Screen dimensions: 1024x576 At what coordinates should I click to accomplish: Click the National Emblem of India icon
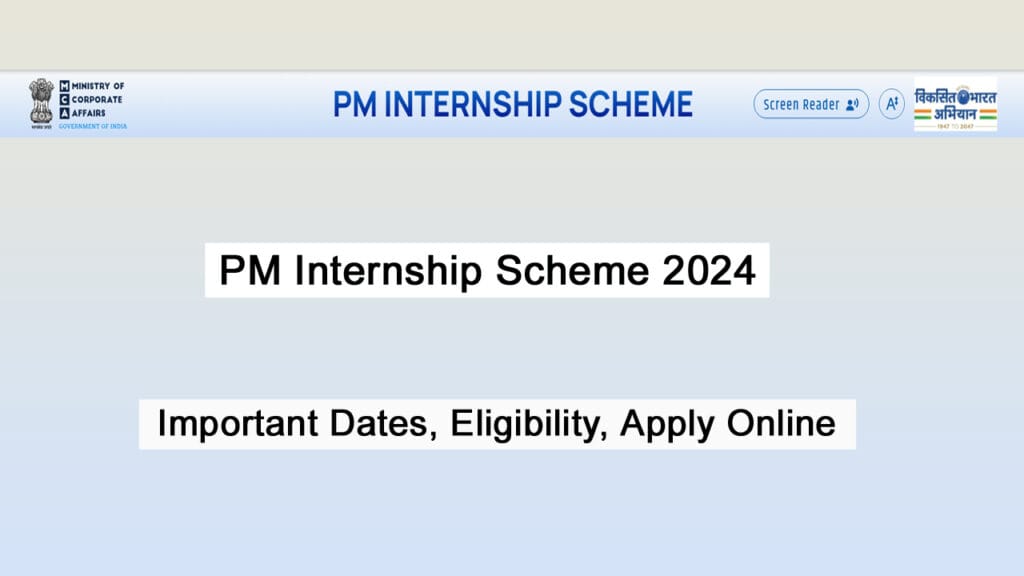[x=40, y=101]
